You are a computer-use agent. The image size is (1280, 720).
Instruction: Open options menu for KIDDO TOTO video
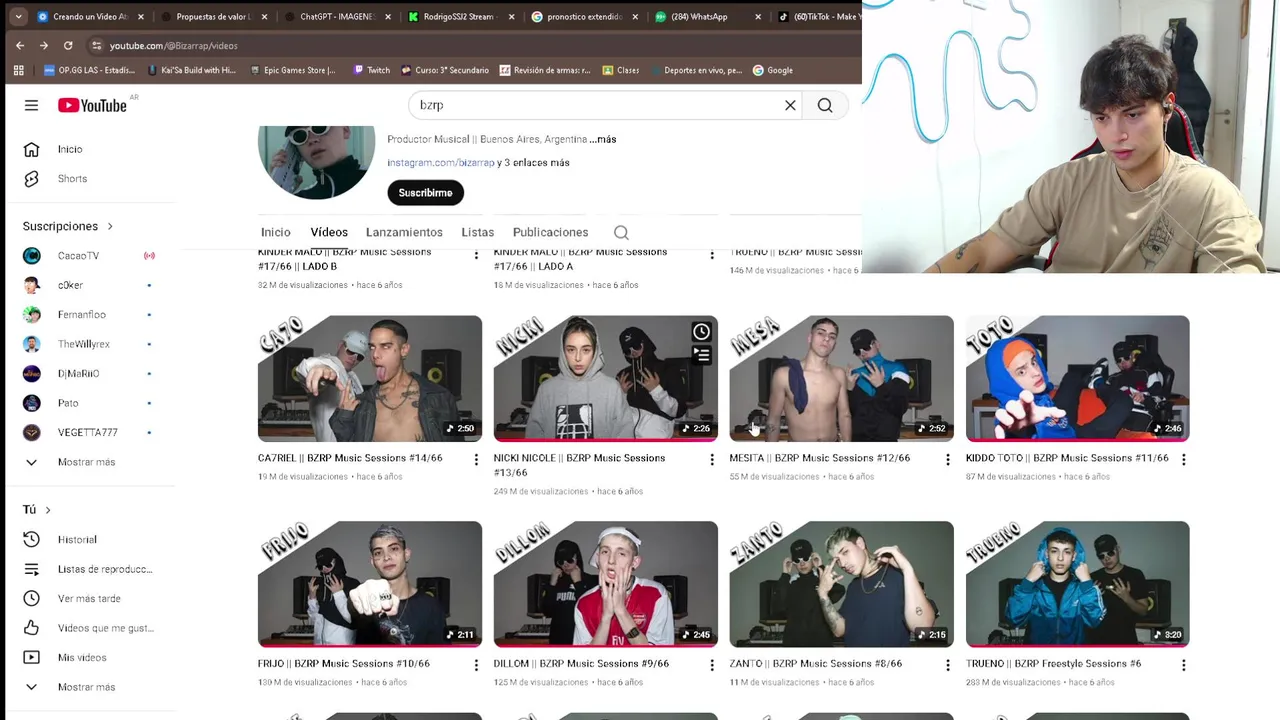1184,460
